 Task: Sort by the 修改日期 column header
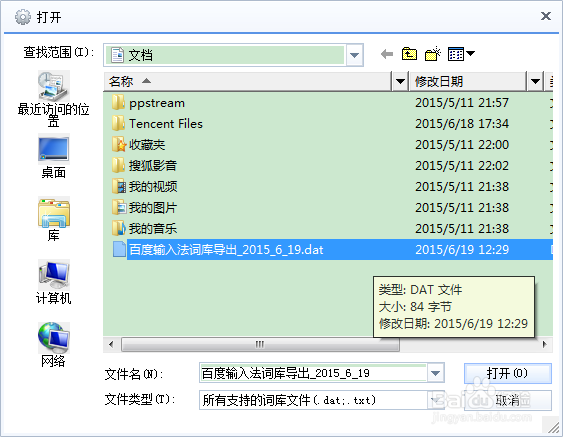coord(468,82)
